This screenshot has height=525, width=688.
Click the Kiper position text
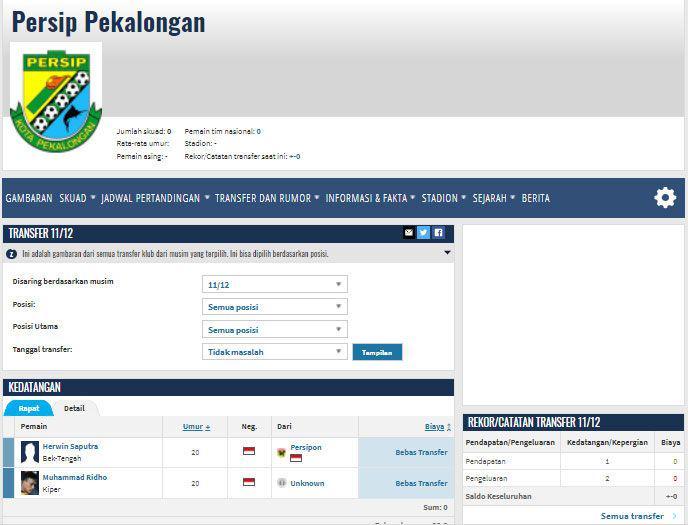point(51,489)
